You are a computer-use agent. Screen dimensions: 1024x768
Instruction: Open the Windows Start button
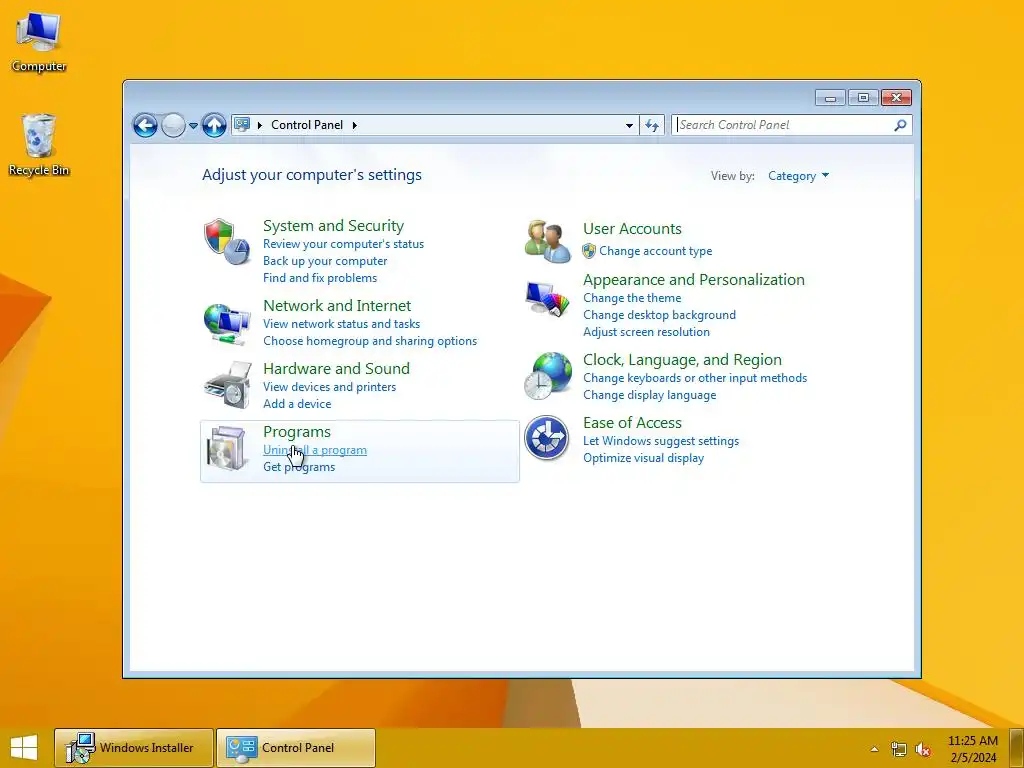24,748
